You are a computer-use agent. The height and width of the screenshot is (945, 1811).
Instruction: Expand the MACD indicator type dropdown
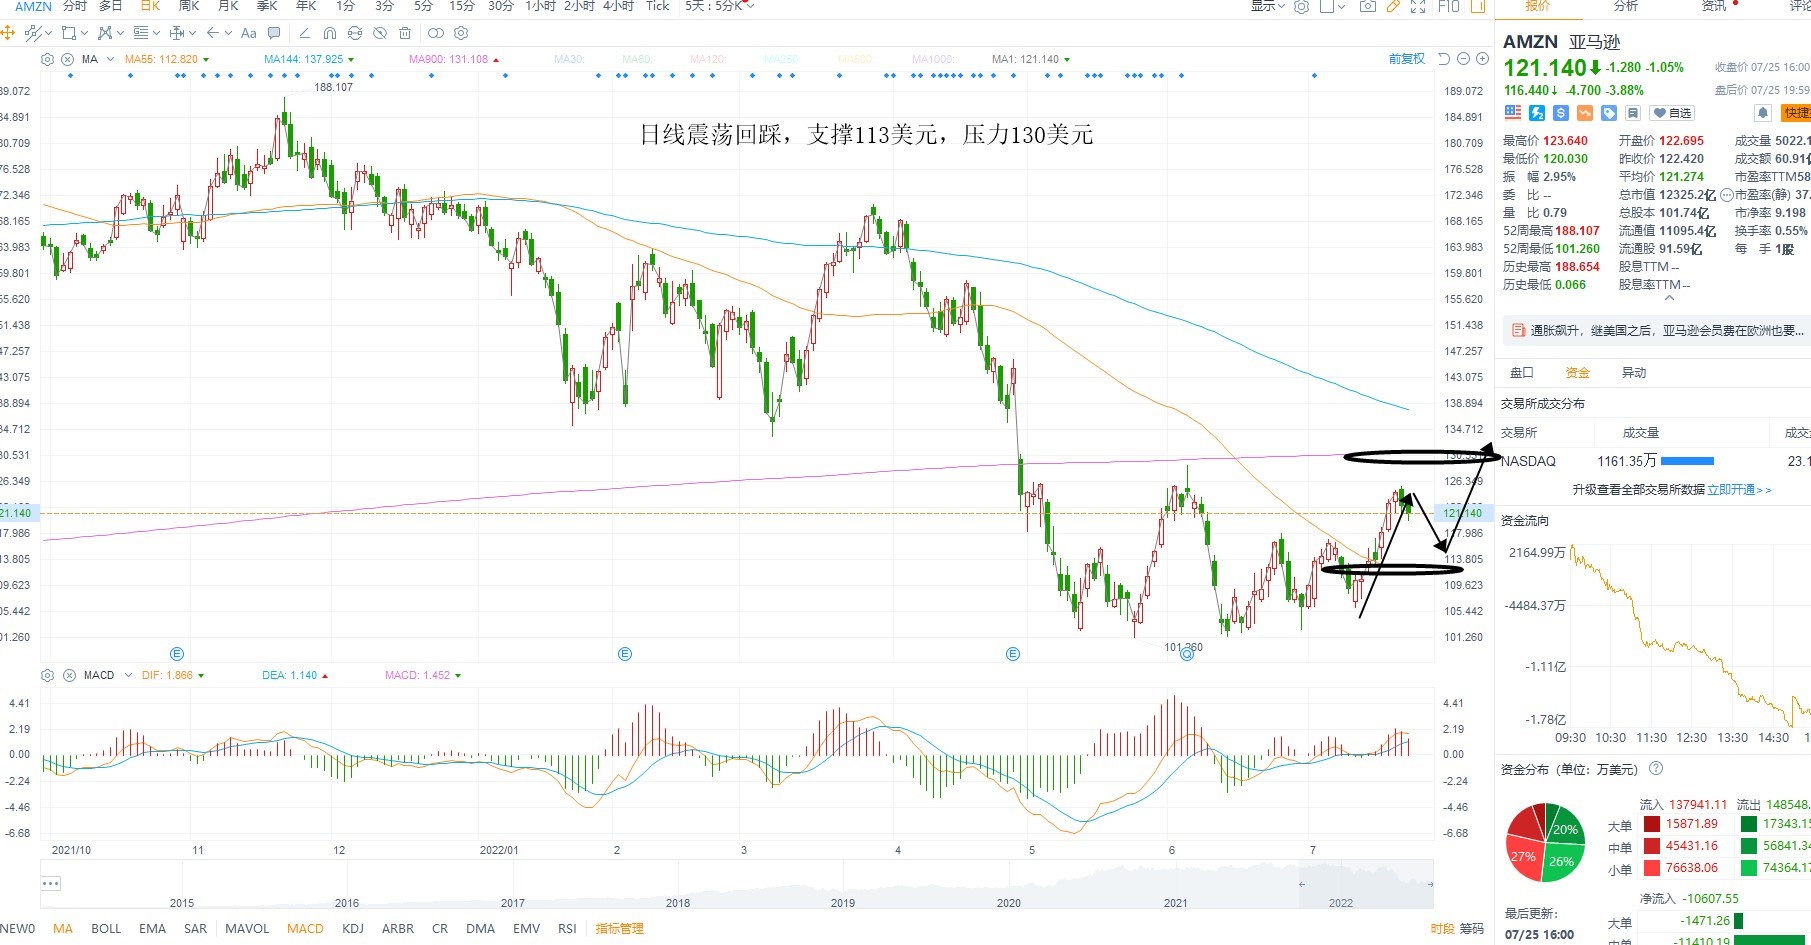click(x=128, y=675)
